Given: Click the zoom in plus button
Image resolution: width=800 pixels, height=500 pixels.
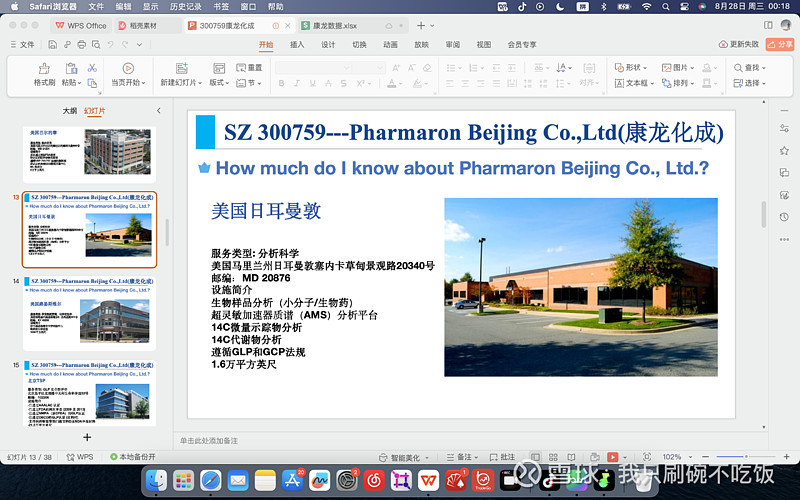Looking at the screenshot, I should click(786, 457).
